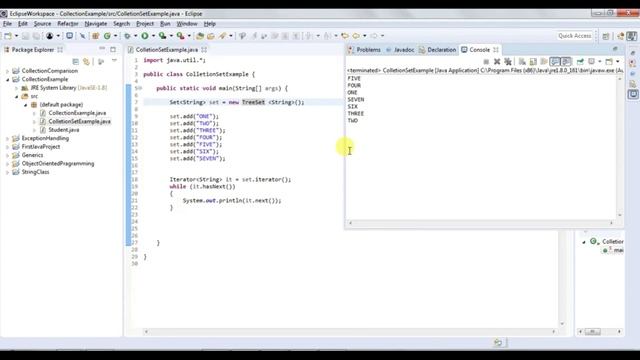Collapse the CollectionExample project
The image size is (640, 360).
coord(7,80)
